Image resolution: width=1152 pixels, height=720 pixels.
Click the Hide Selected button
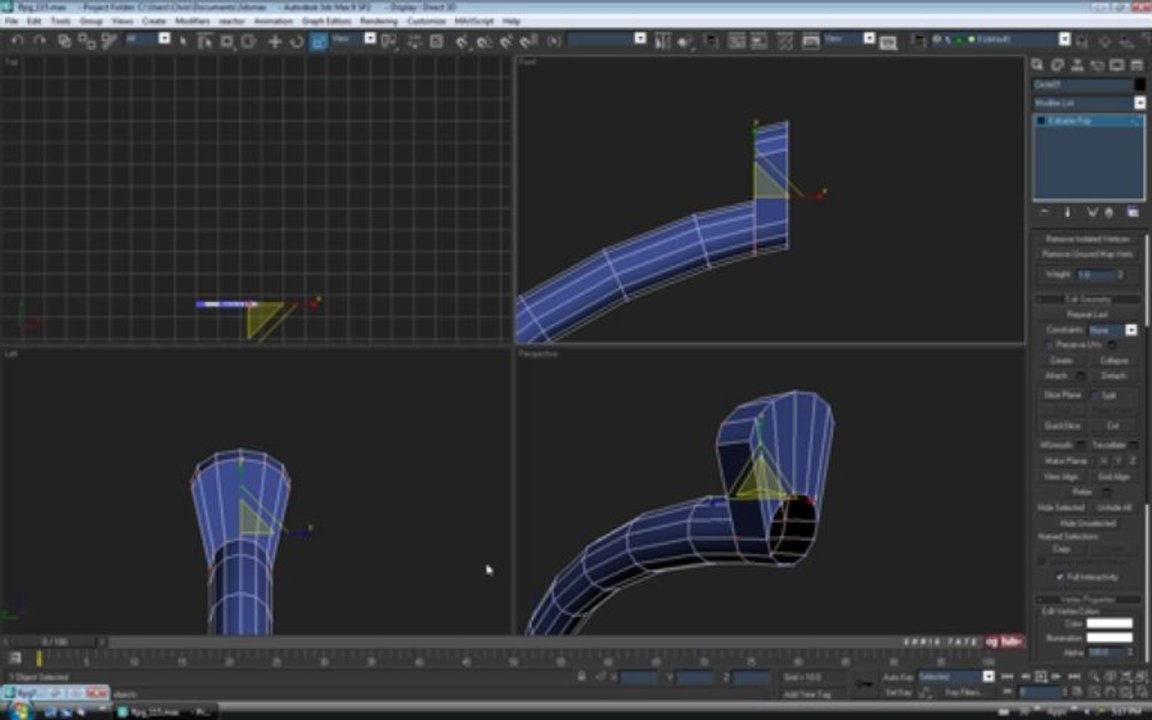point(1060,508)
